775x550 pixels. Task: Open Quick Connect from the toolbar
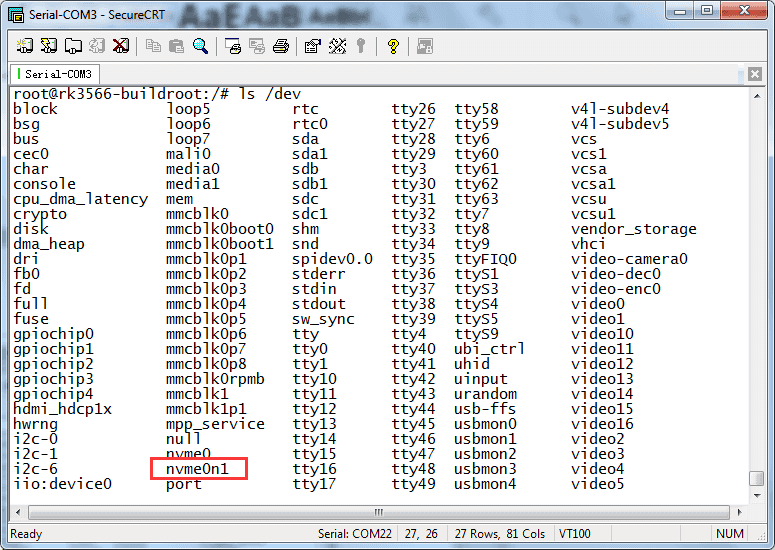[x=49, y=46]
